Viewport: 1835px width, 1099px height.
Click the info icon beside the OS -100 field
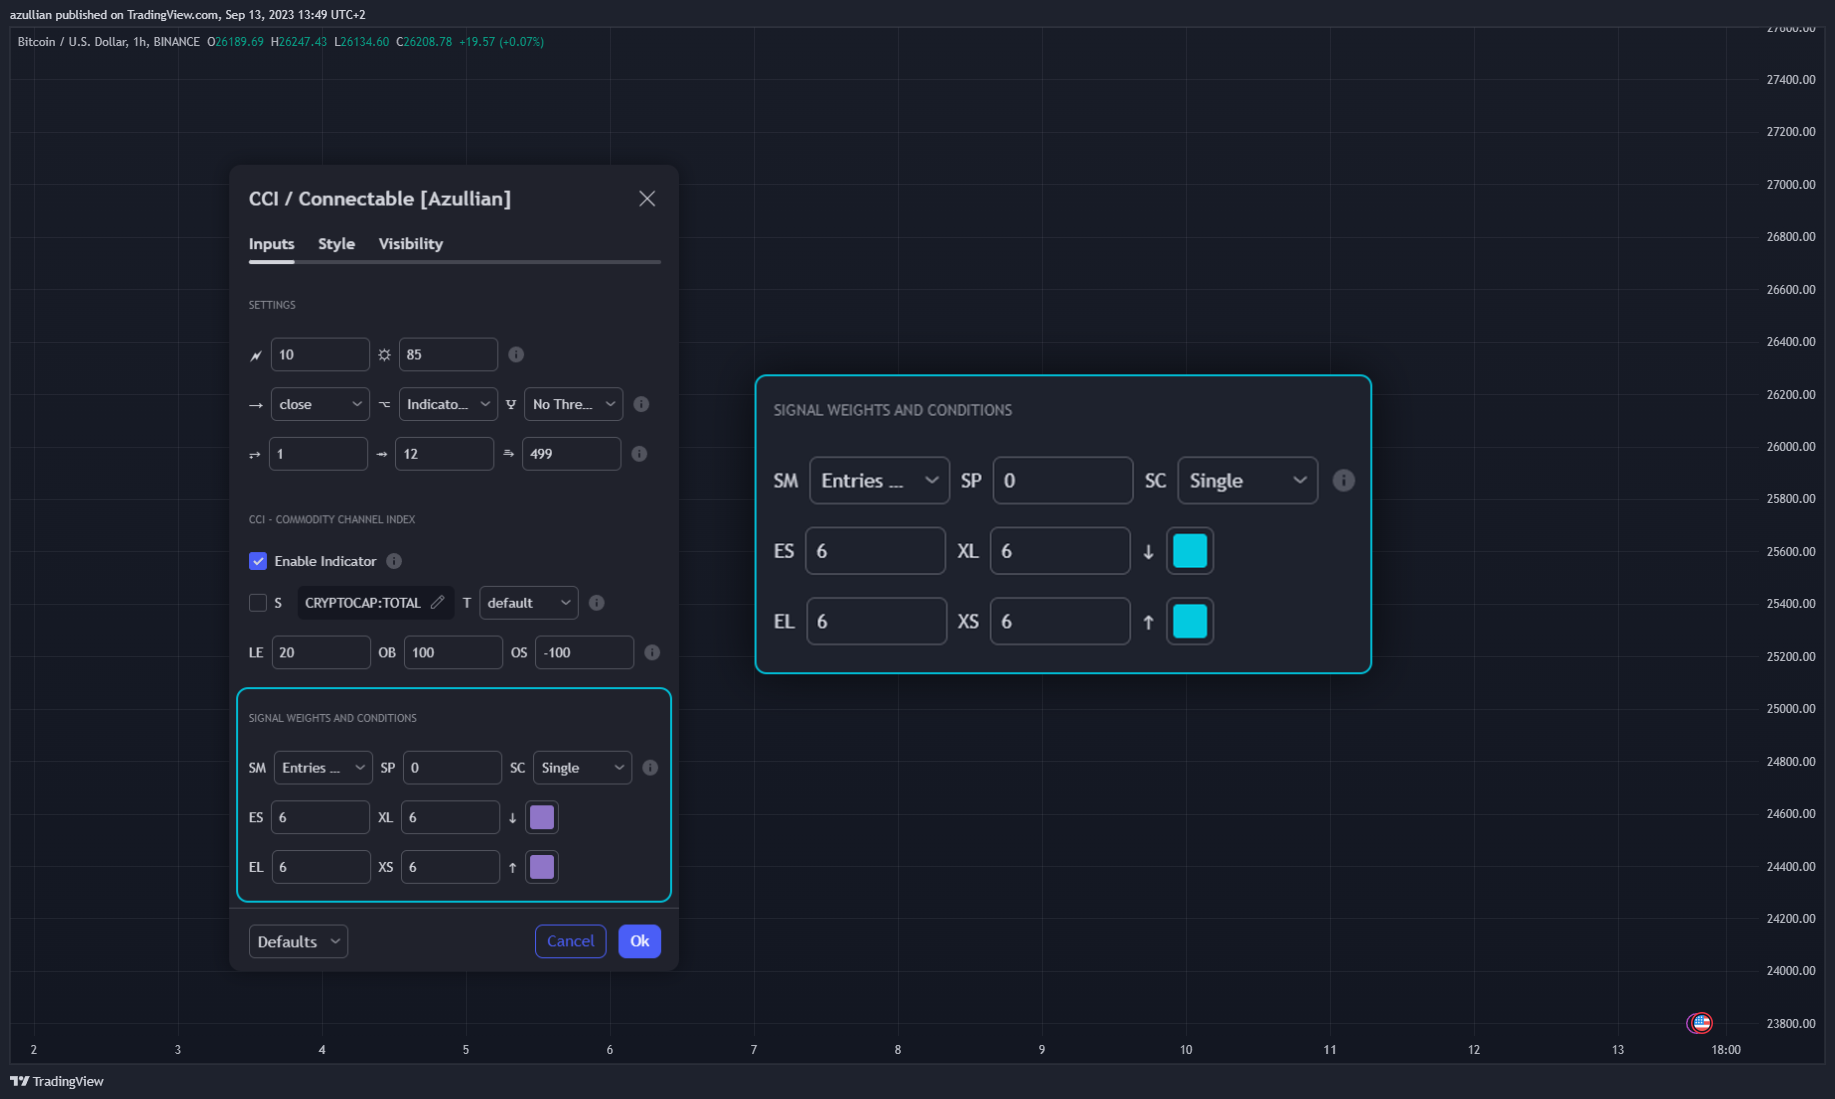(652, 652)
